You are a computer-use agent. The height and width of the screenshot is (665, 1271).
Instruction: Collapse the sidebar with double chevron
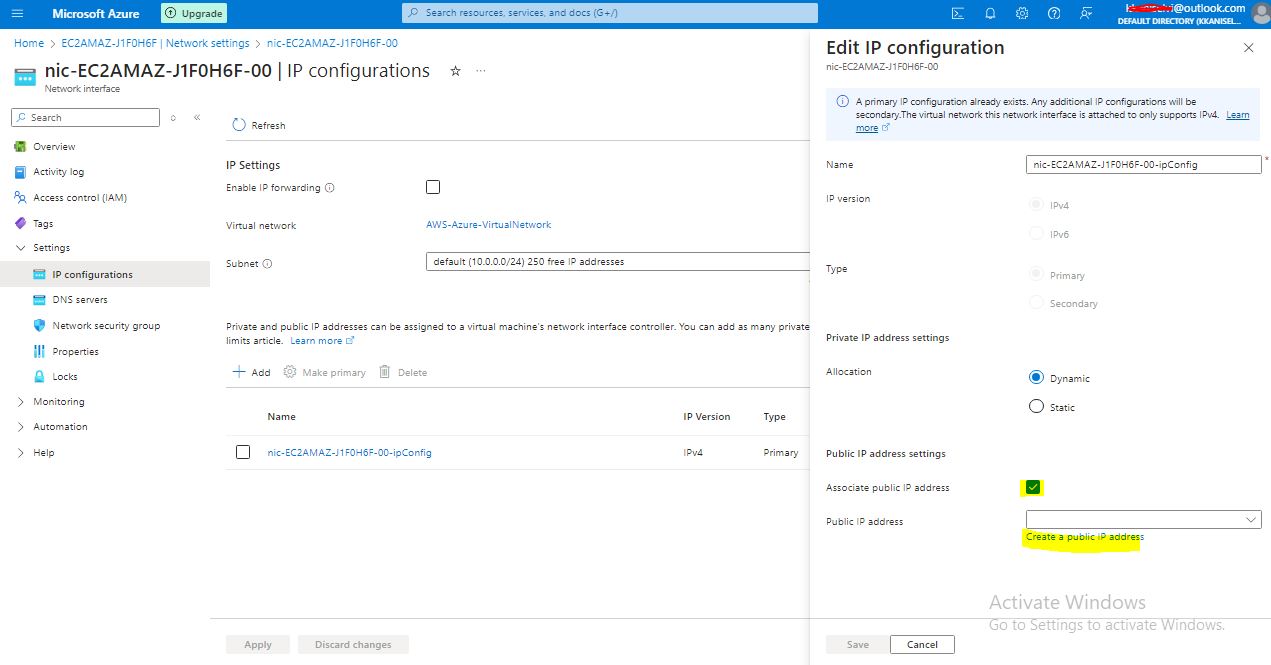click(x=197, y=118)
